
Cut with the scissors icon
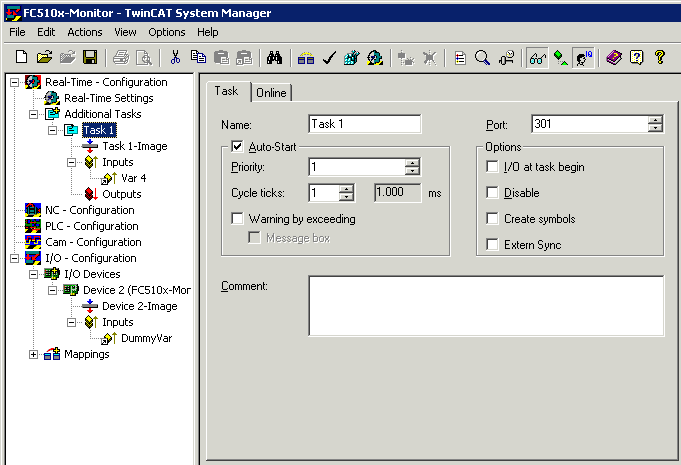(175, 57)
